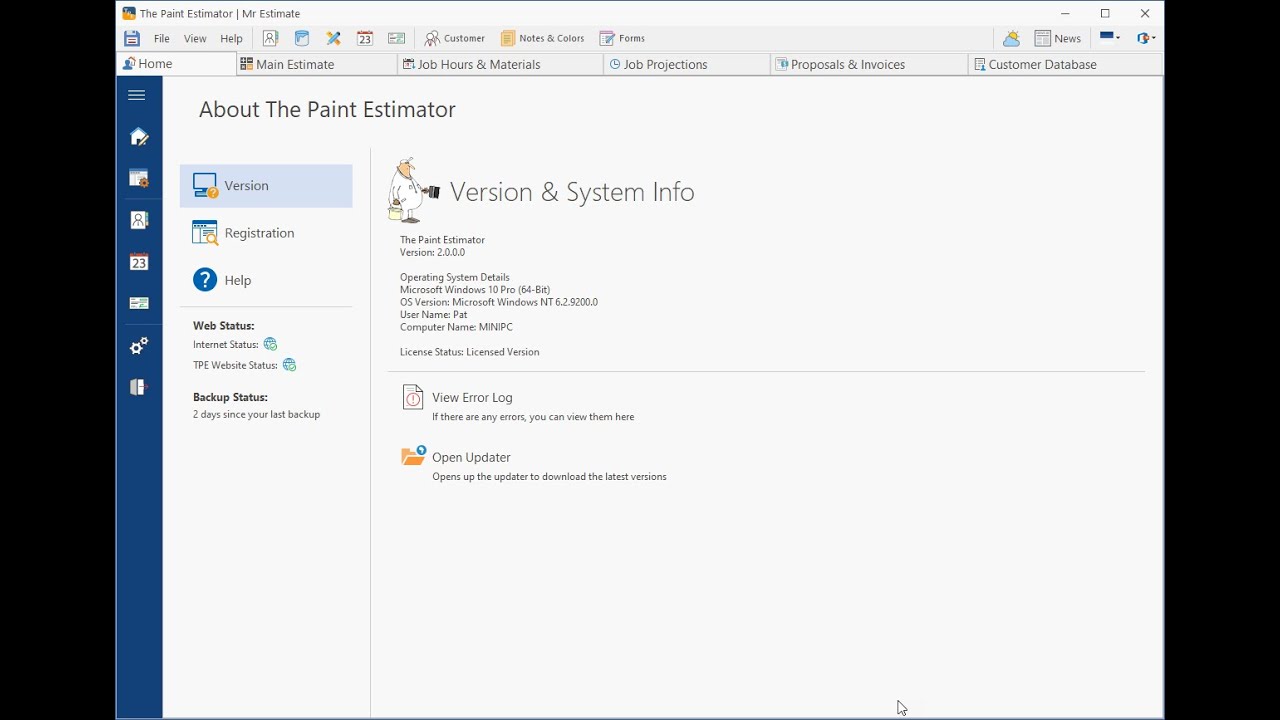Open the calendar icon in the blue sidebar
Viewport: 1280px width, 720px height.
click(139, 262)
